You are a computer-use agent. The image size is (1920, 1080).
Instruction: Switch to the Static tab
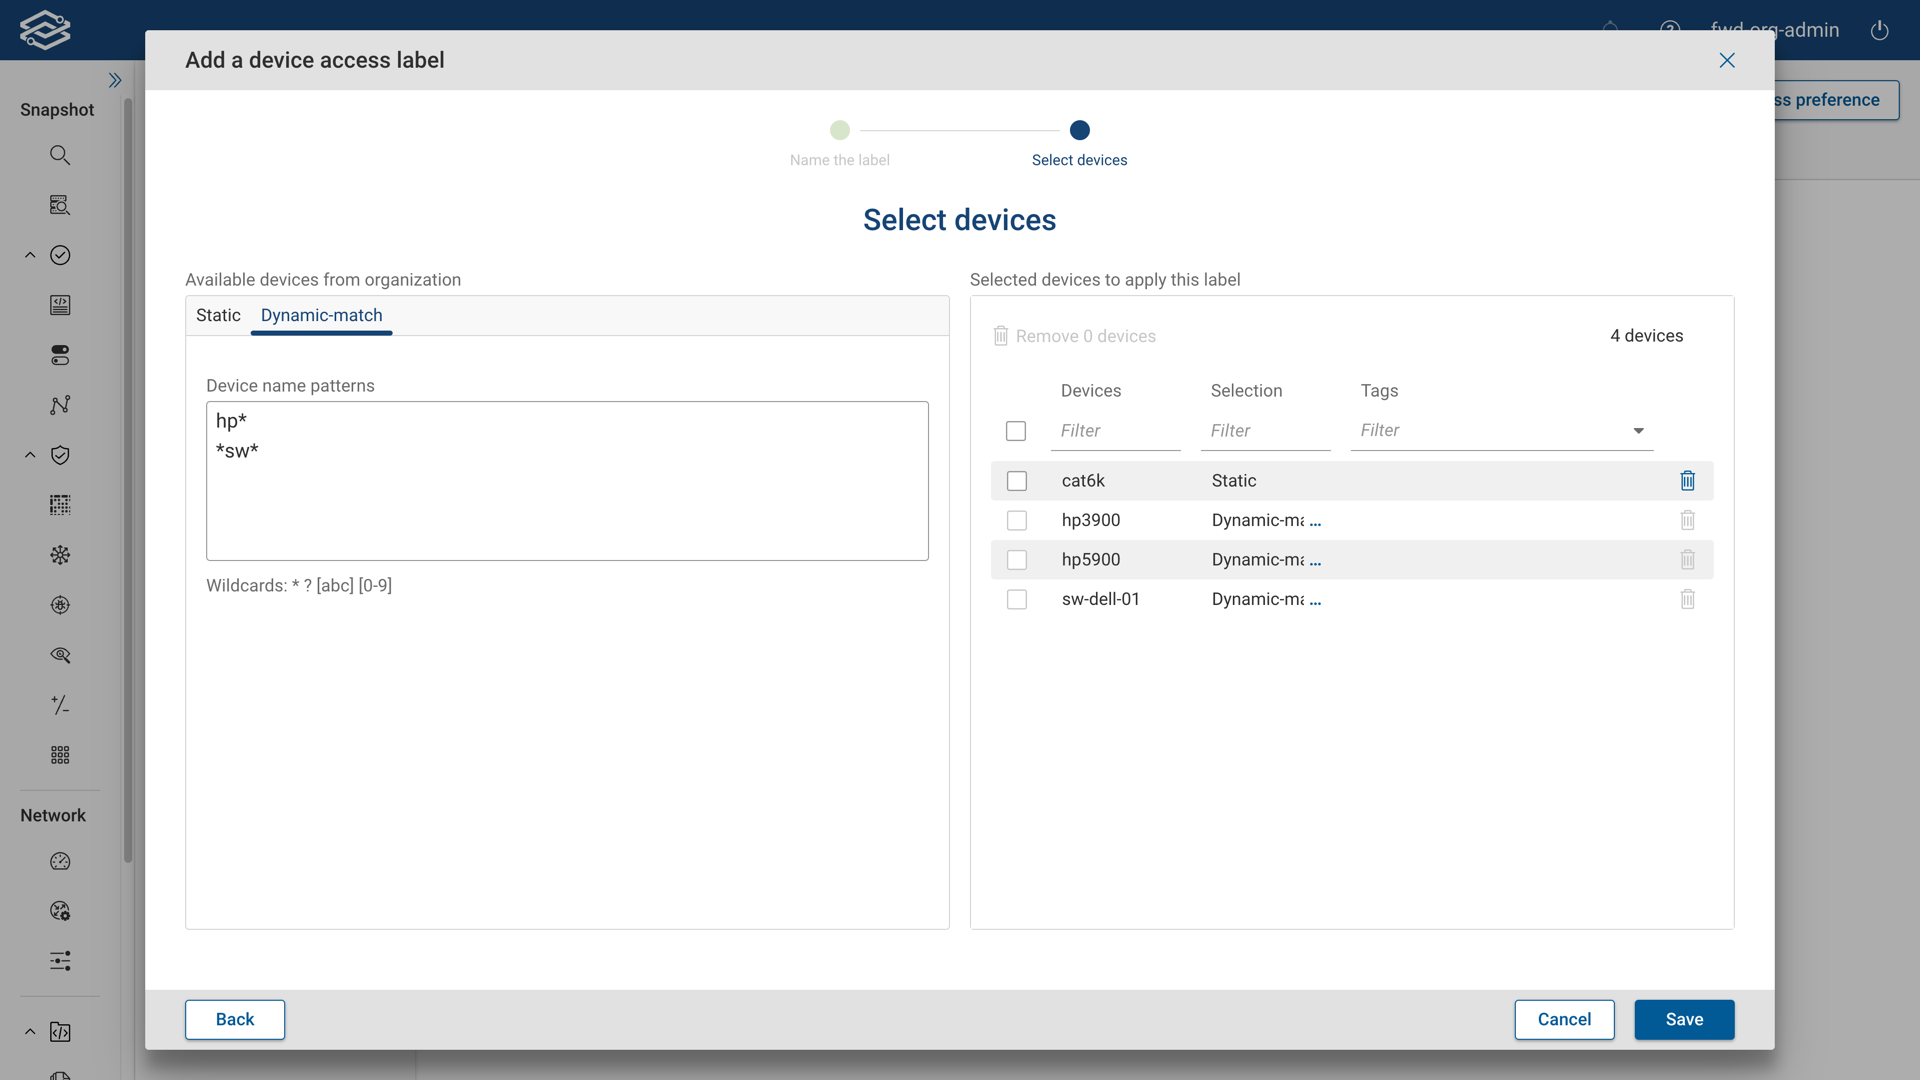[218, 315]
